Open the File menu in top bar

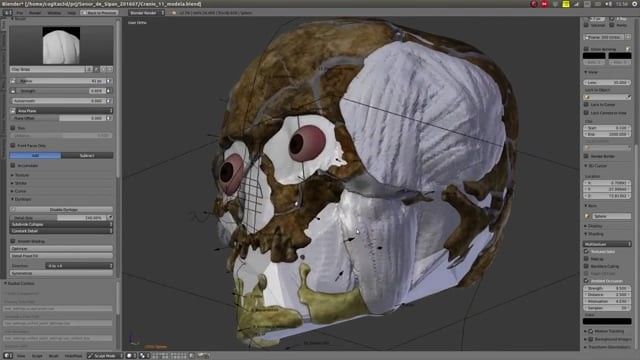[20, 13]
